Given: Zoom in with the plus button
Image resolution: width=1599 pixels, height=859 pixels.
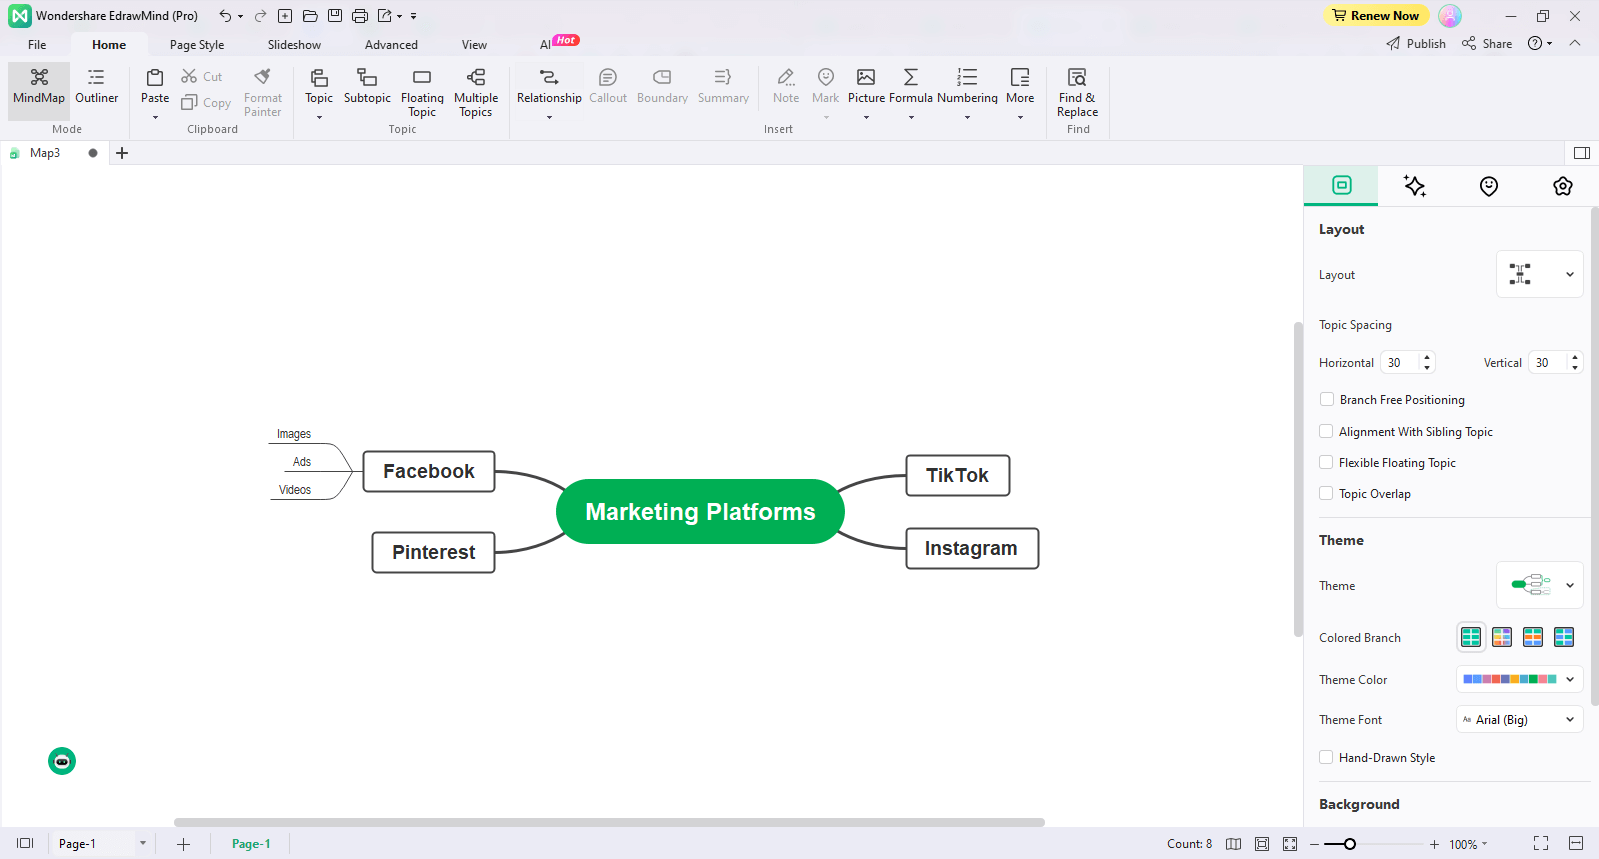Looking at the screenshot, I should tap(1434, 844).
